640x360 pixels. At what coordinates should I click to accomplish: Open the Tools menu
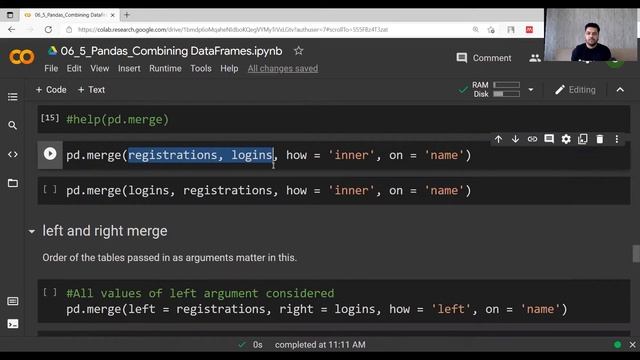201,69
